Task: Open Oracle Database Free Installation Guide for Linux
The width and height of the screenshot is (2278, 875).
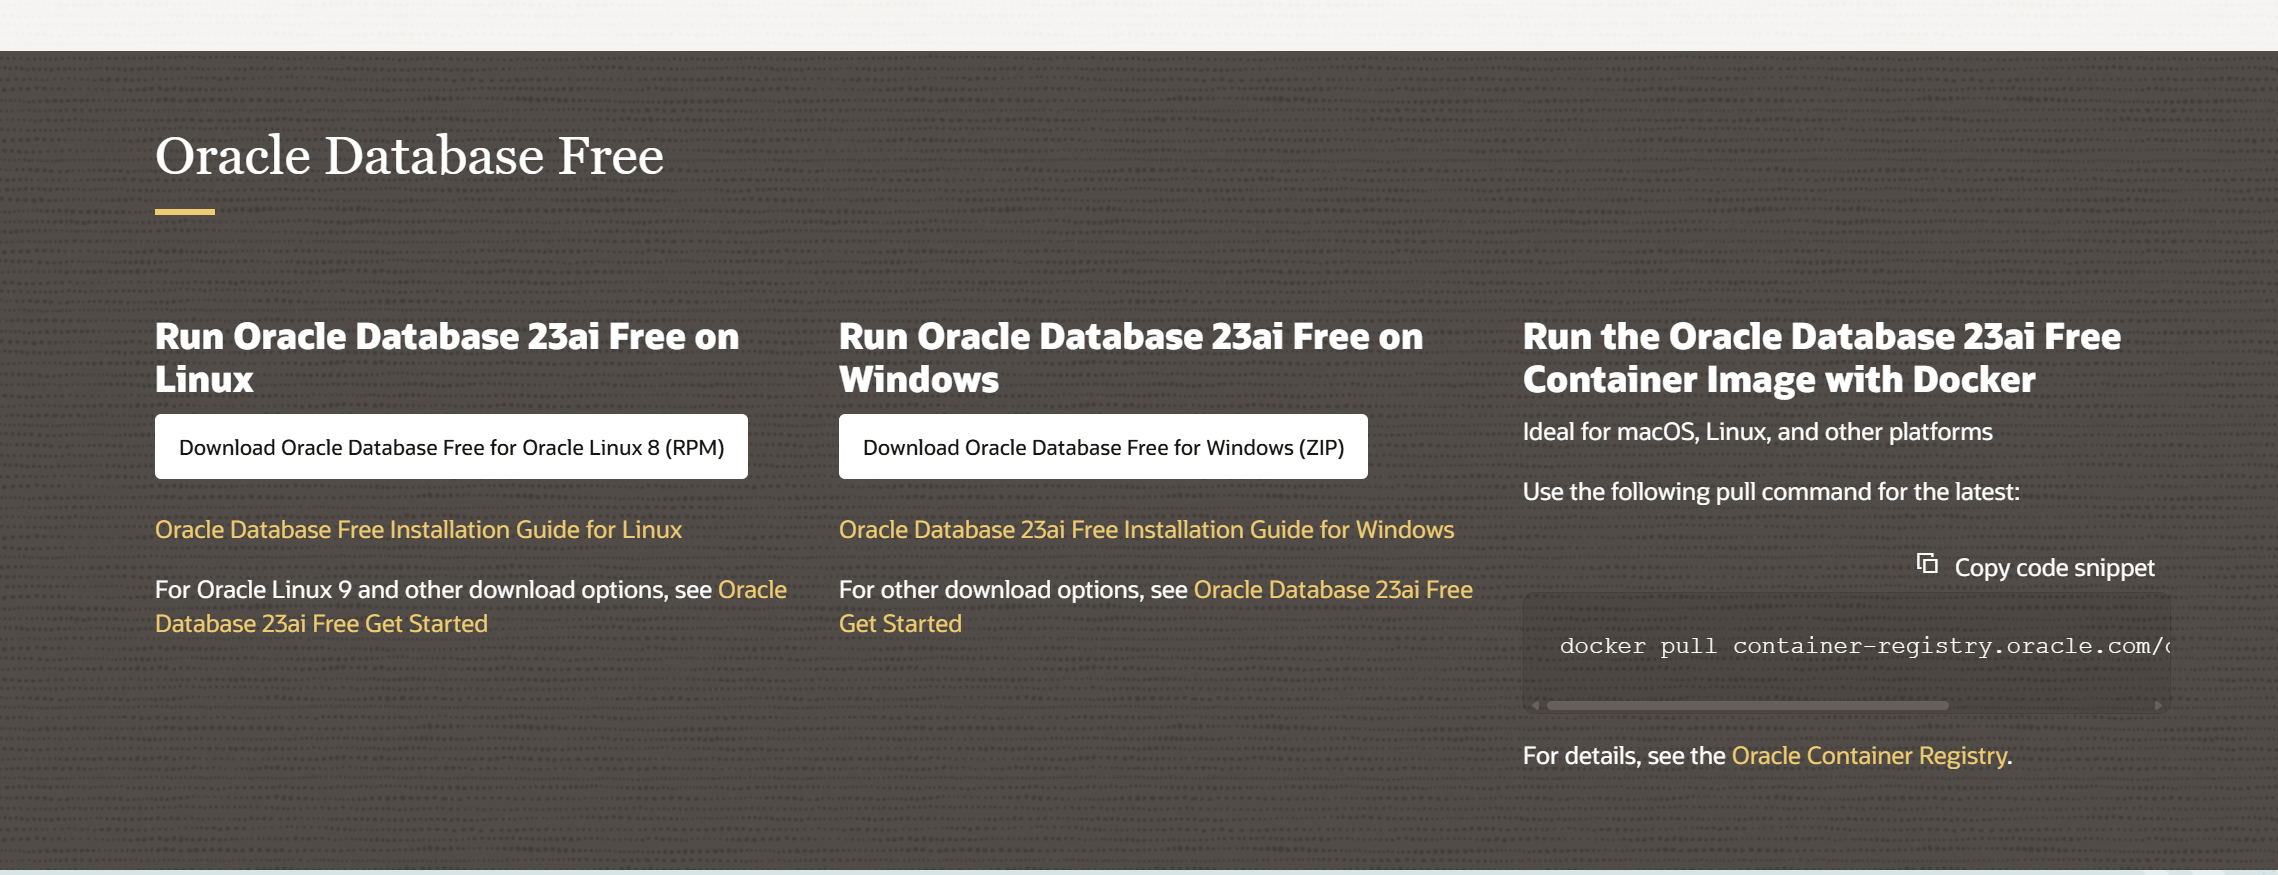Action: pos(418,529)
